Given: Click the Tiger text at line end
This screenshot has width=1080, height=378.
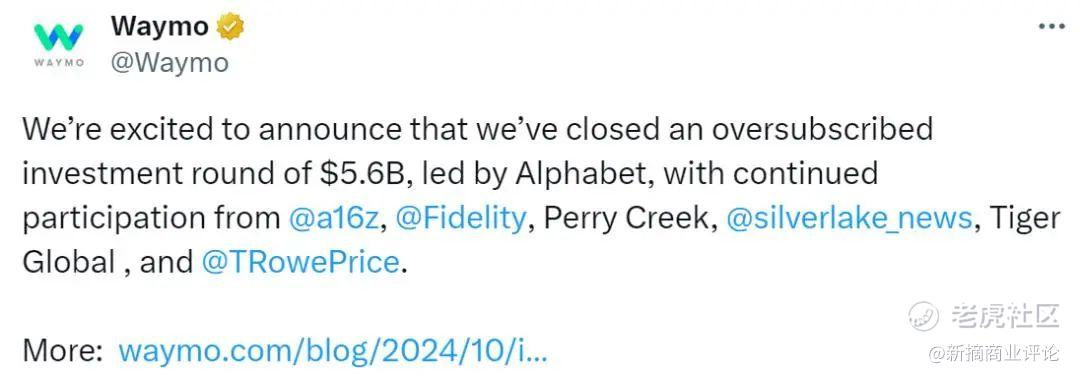Looking at the screenshot, I should [1024, 219].
